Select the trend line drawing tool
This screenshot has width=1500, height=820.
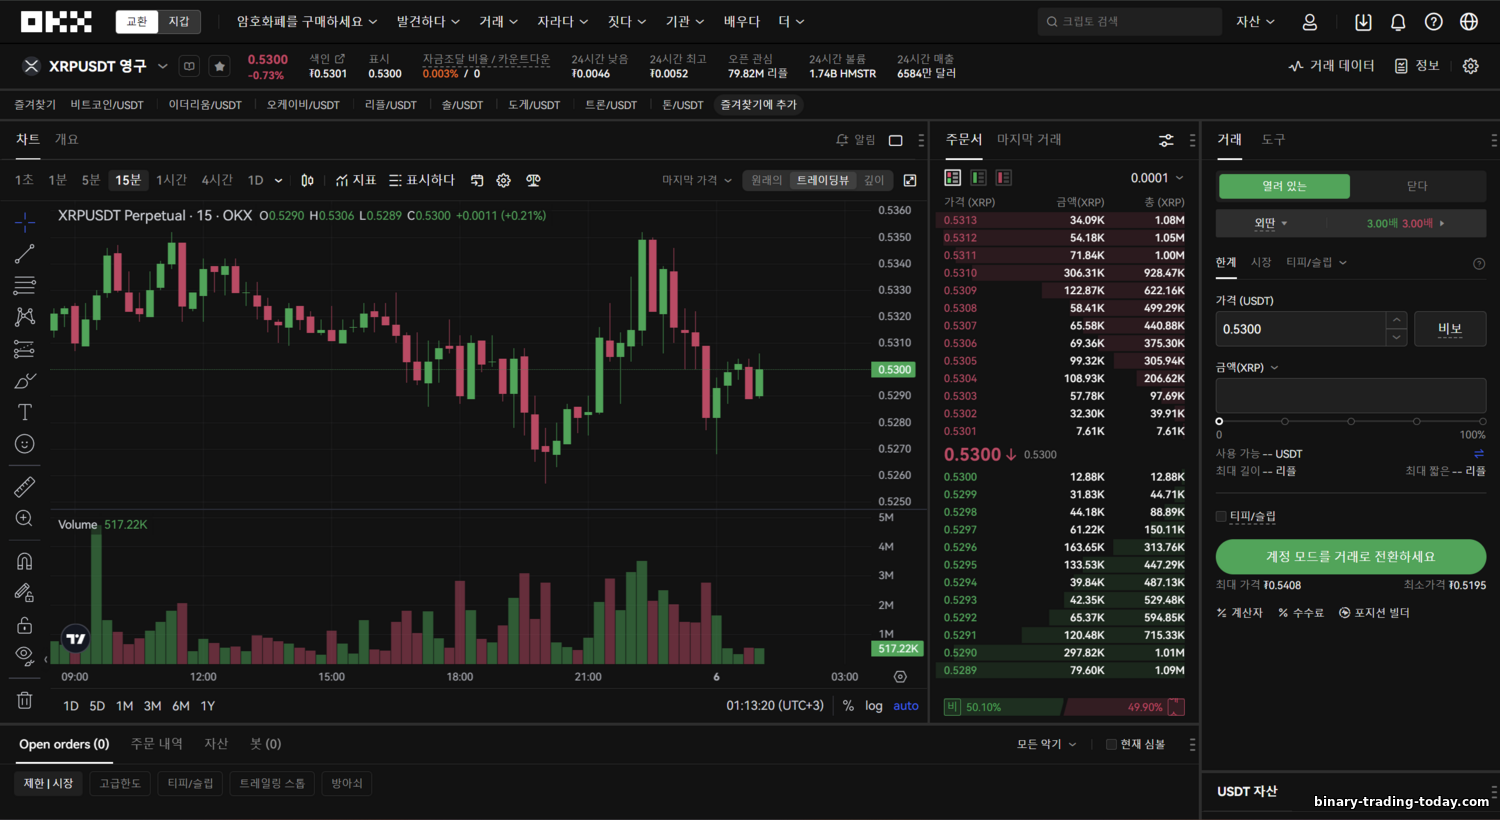(25, 254)
